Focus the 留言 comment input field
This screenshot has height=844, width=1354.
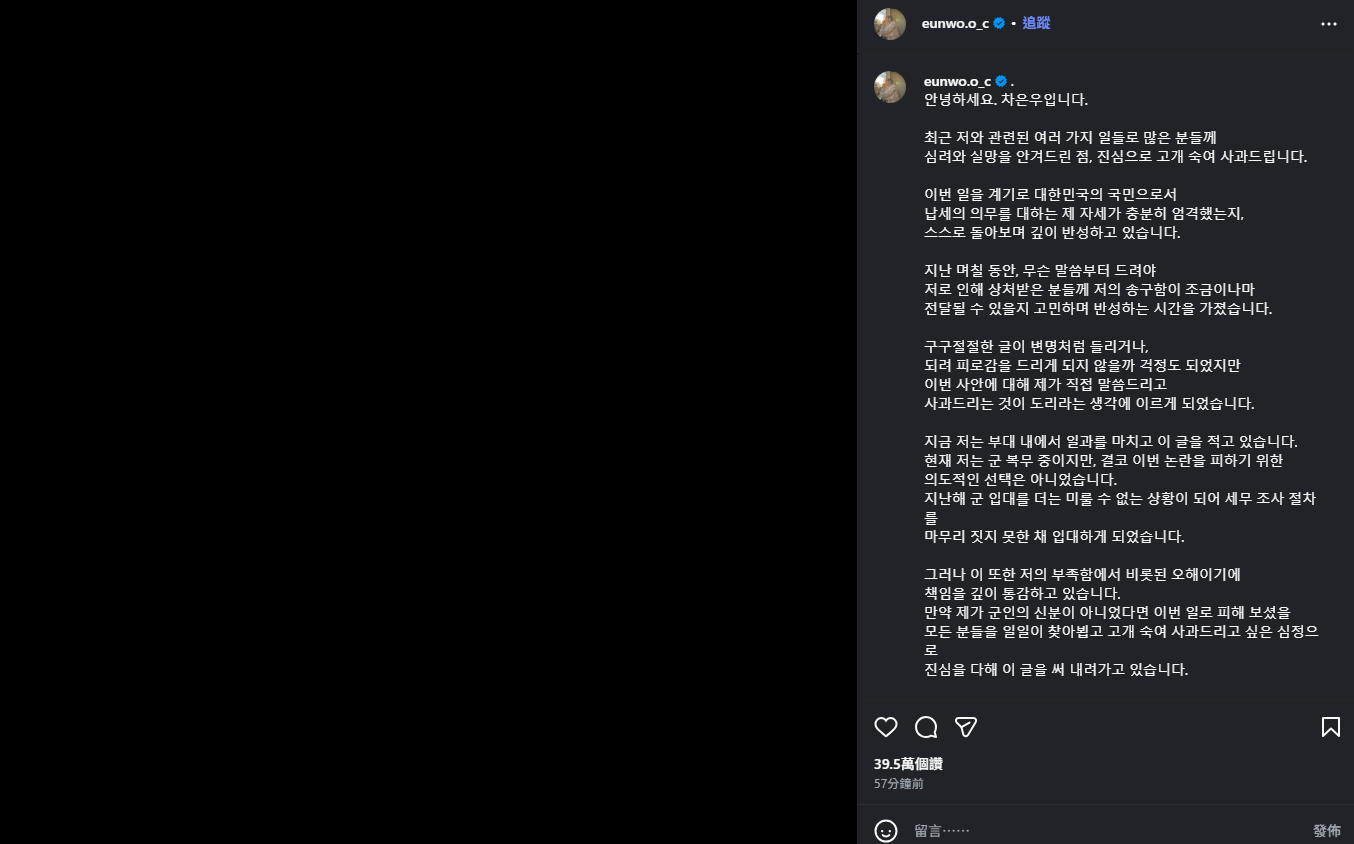1107,831
